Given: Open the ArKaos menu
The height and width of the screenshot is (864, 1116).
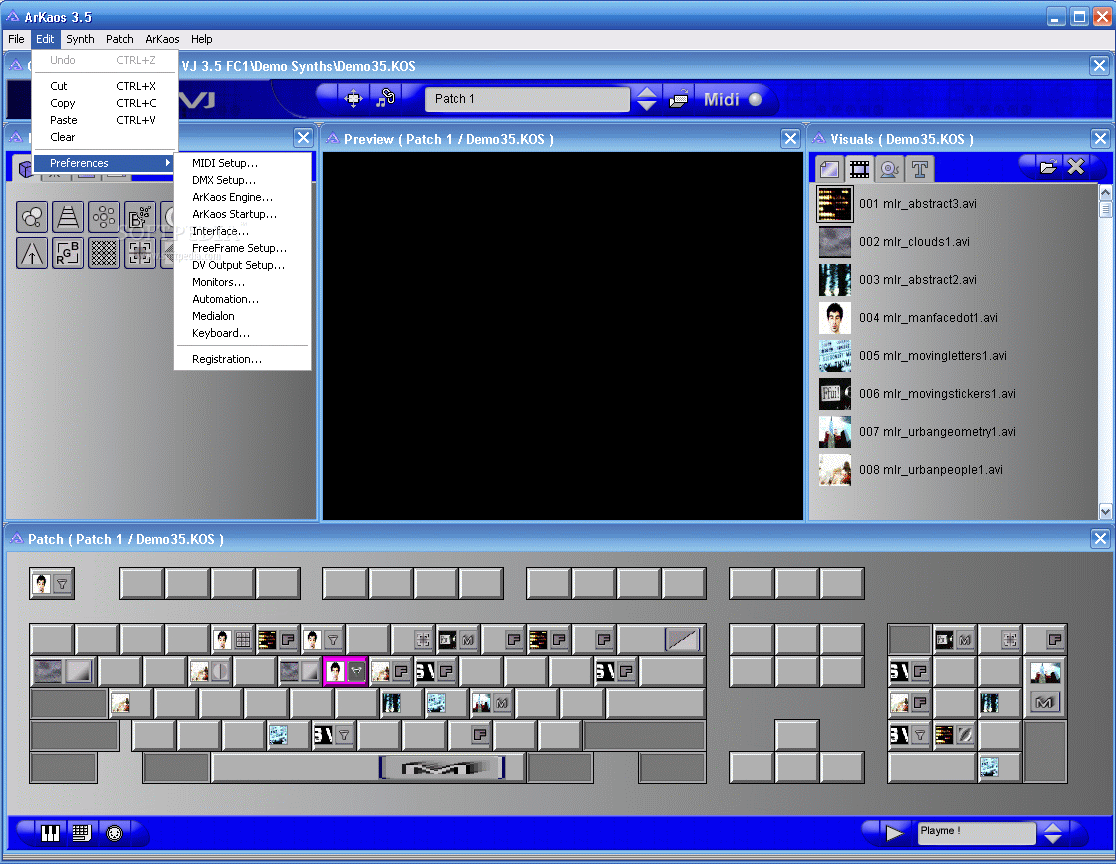Looking at the screenshot, I should pos(162,39).
